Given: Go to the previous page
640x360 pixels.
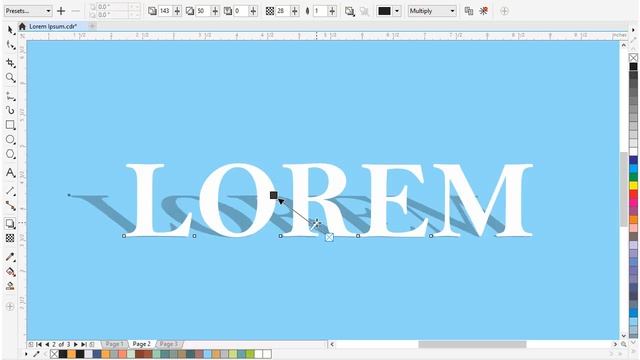Looking at the screenshot, I should (x=47, y=344).
